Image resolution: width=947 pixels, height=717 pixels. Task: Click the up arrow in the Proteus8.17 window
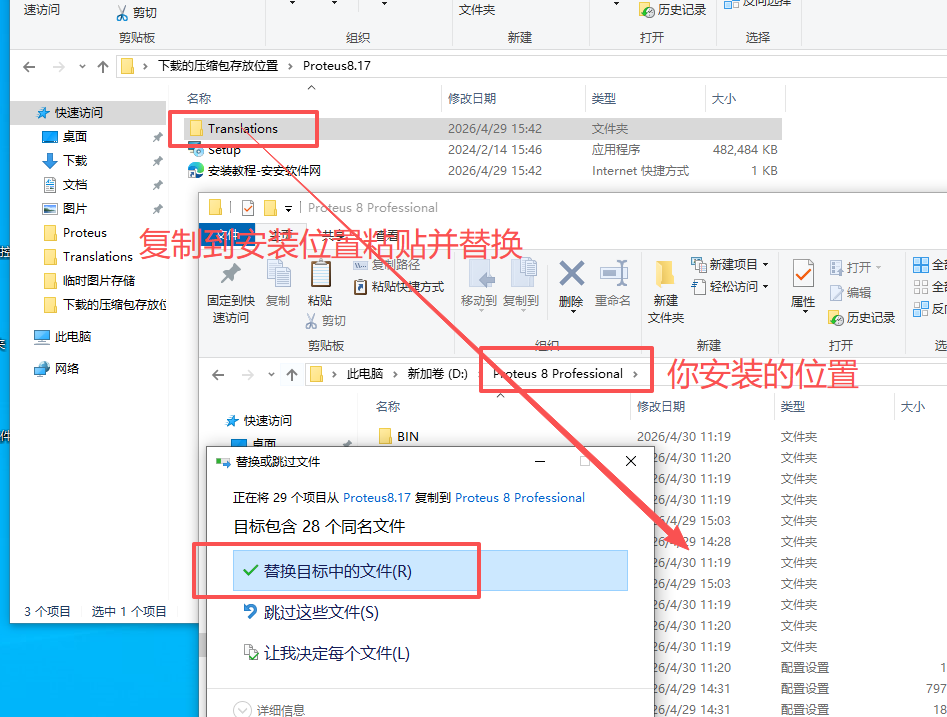(x=103, y=66)
